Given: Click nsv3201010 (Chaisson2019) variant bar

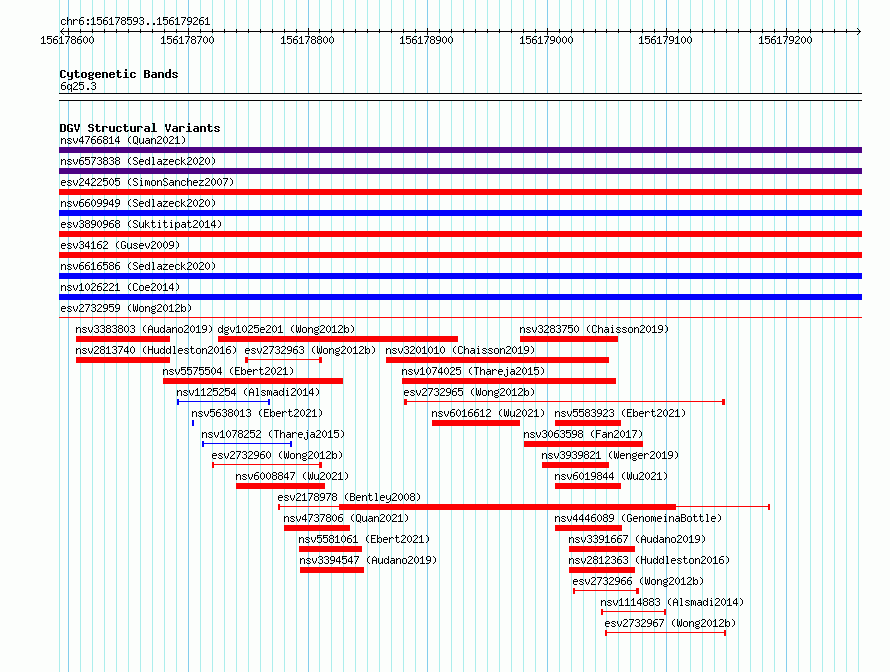Looking at the screenshot, I should 497,360.
